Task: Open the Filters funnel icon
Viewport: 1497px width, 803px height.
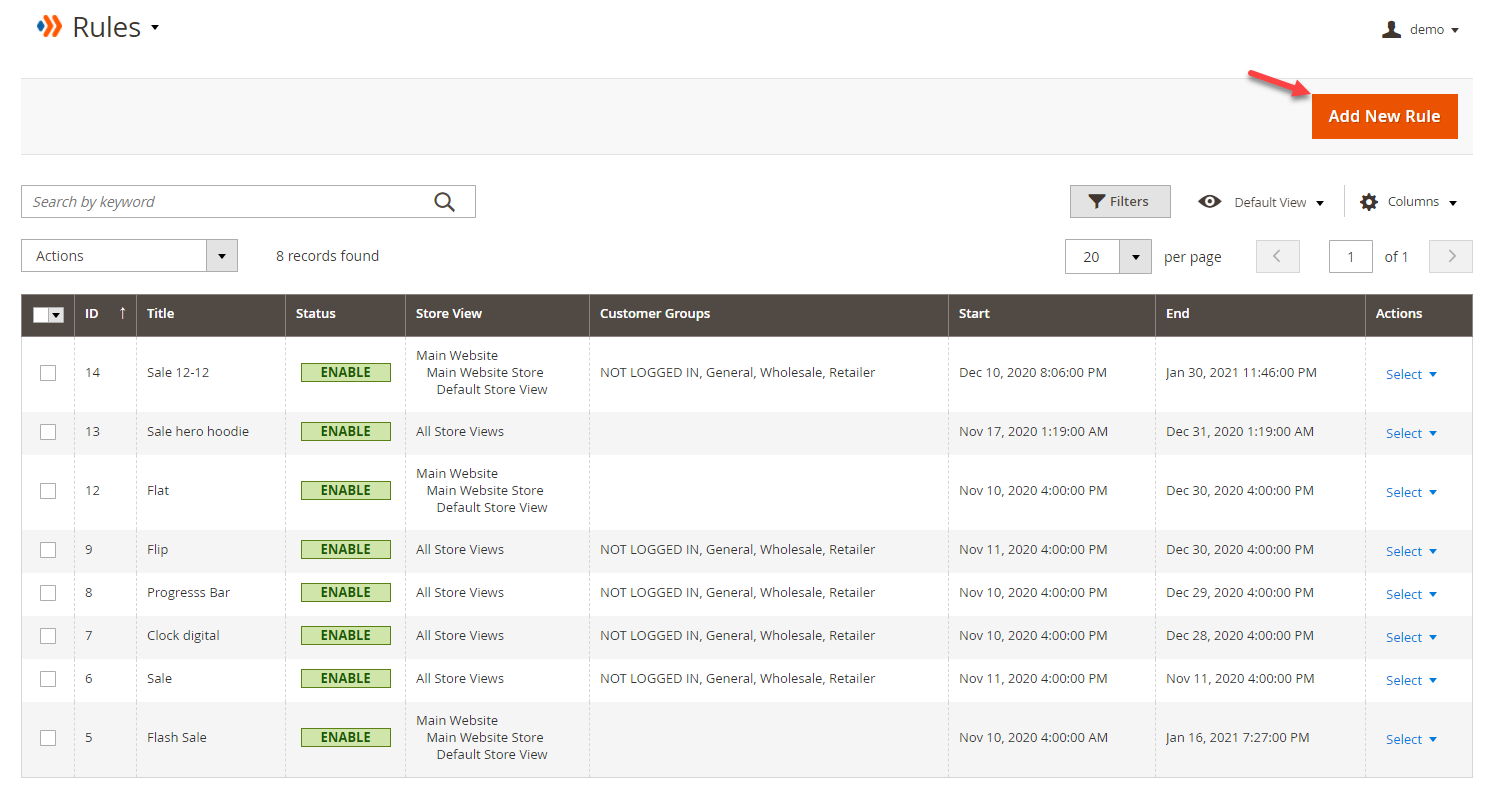Action: click(1097, 201)
